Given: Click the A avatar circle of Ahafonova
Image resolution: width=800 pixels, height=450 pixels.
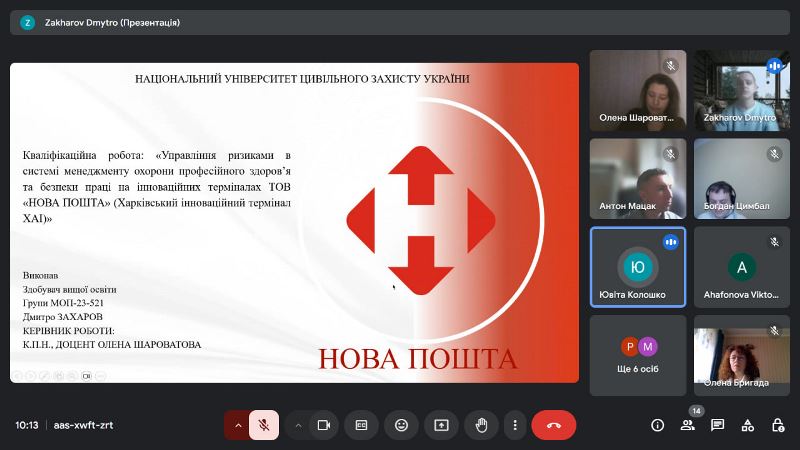Looking at the screenshot, I should point(742,266).
